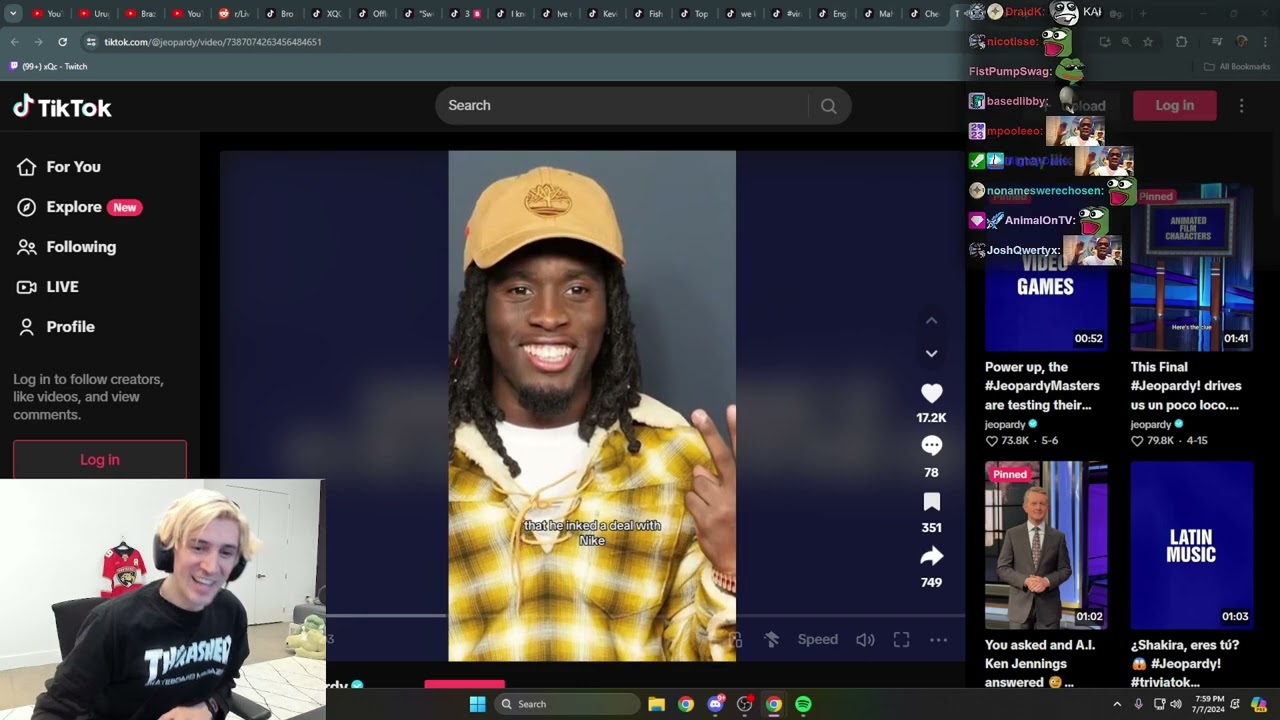Open the Latin Music thumbnail video
This screenshot has width=1280, height=720.
click(x=1191, y=545)
